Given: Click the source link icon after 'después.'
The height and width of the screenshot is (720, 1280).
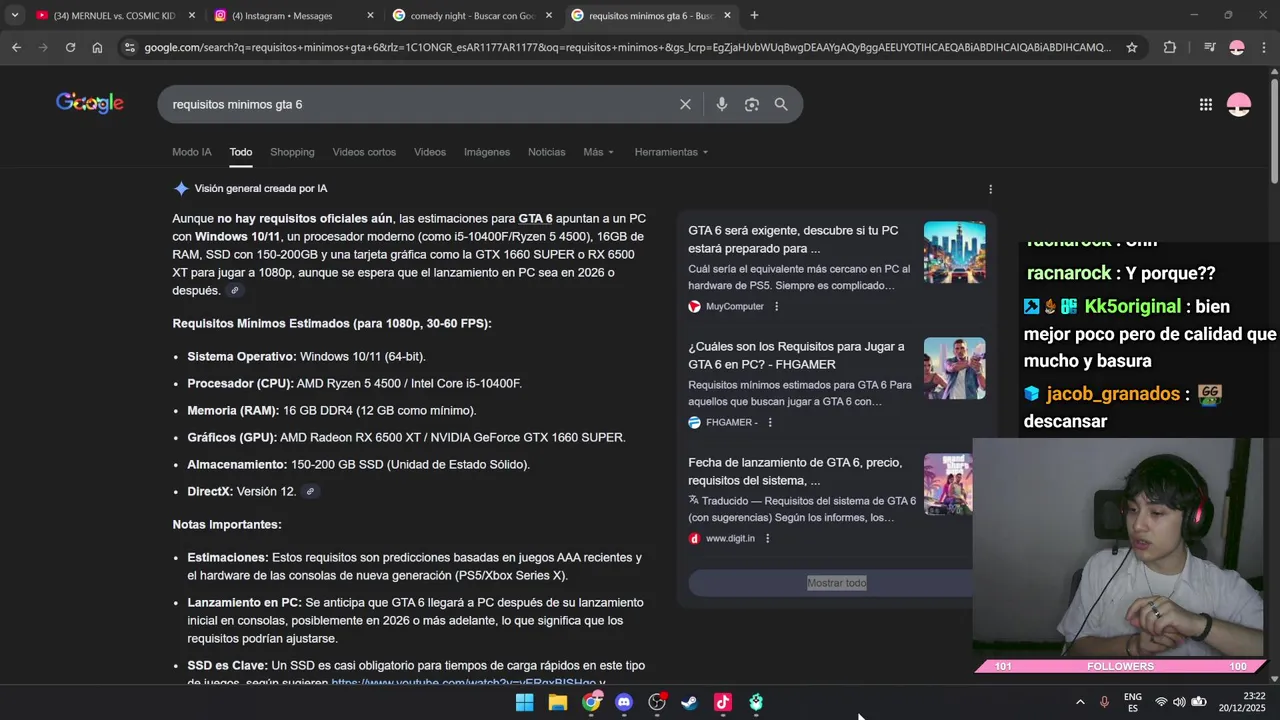Looking at the screenshot, I should [235, 291].
